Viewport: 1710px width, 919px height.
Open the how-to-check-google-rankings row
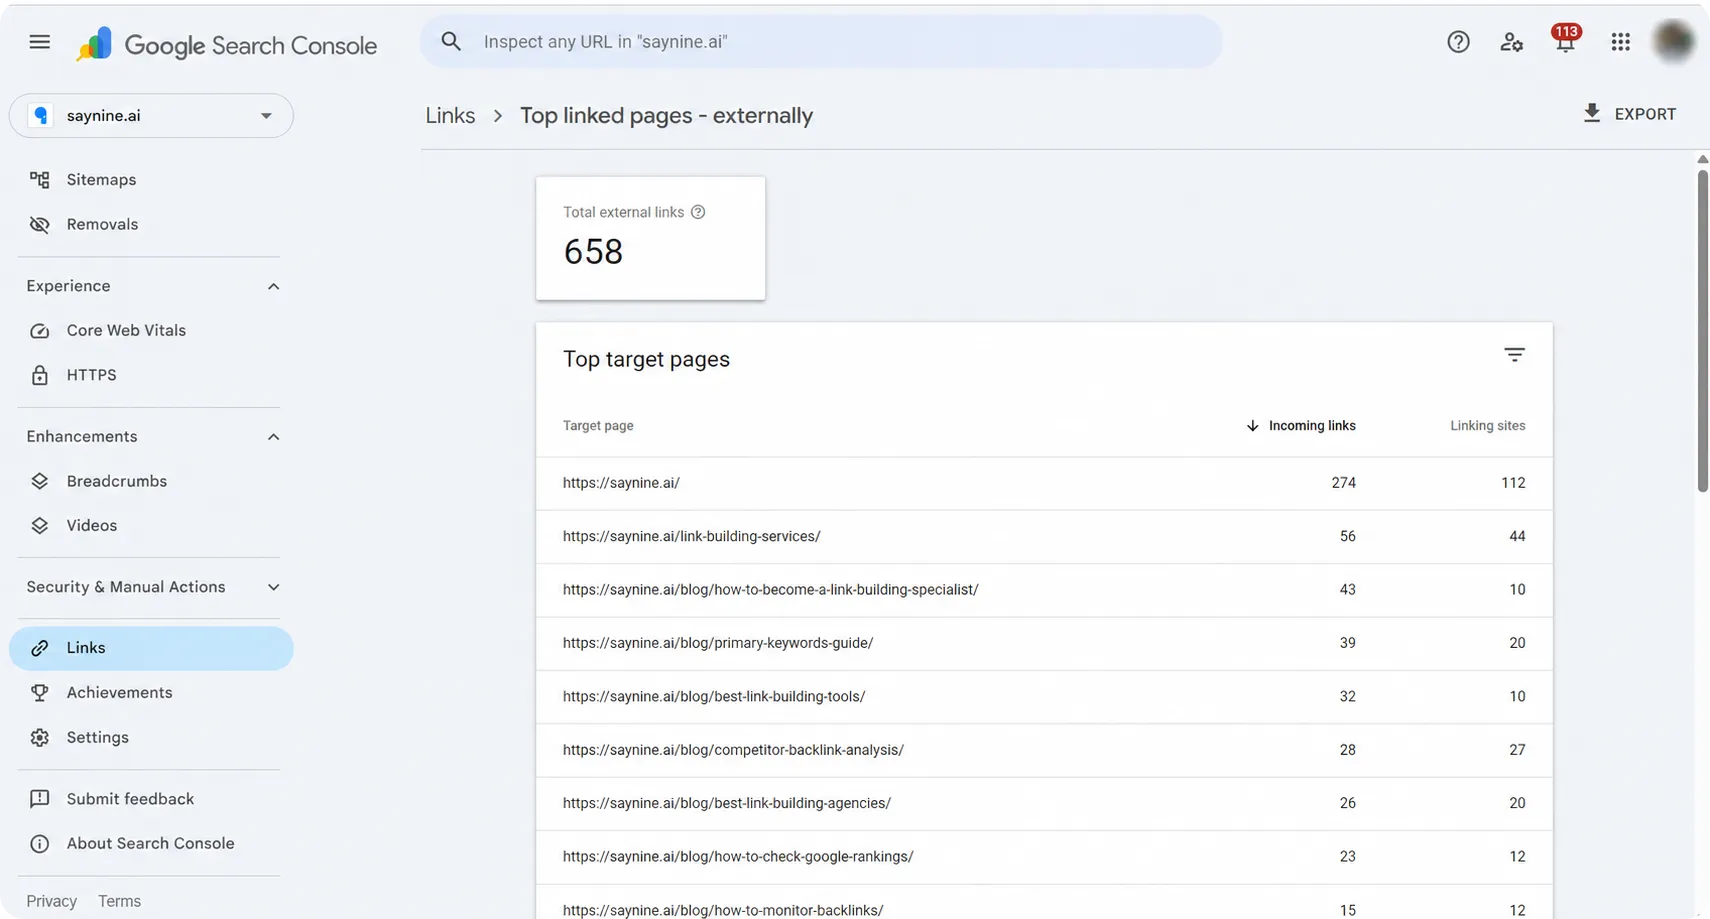(x=1044, y=857)
